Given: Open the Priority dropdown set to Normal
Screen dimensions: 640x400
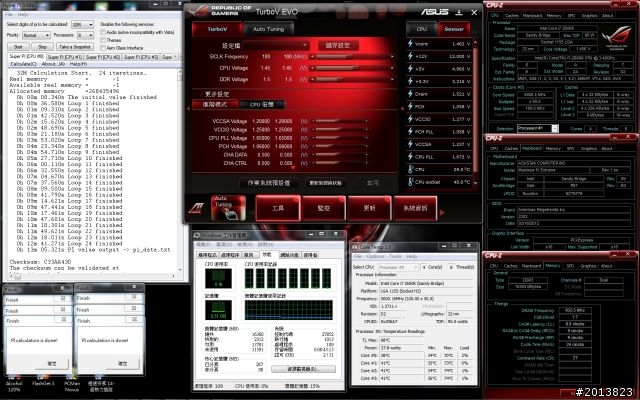Looking at the screenshot, I should click(36, 36).
